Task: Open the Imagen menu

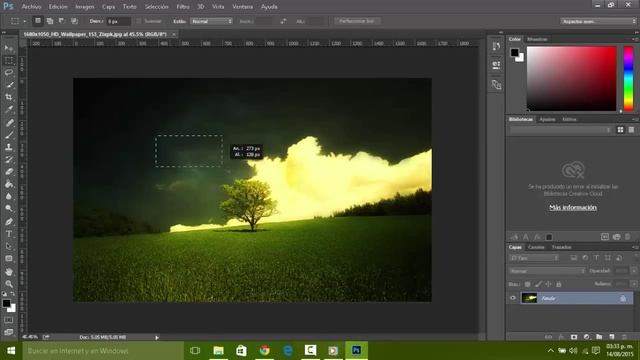Action: tap(84, 7)
